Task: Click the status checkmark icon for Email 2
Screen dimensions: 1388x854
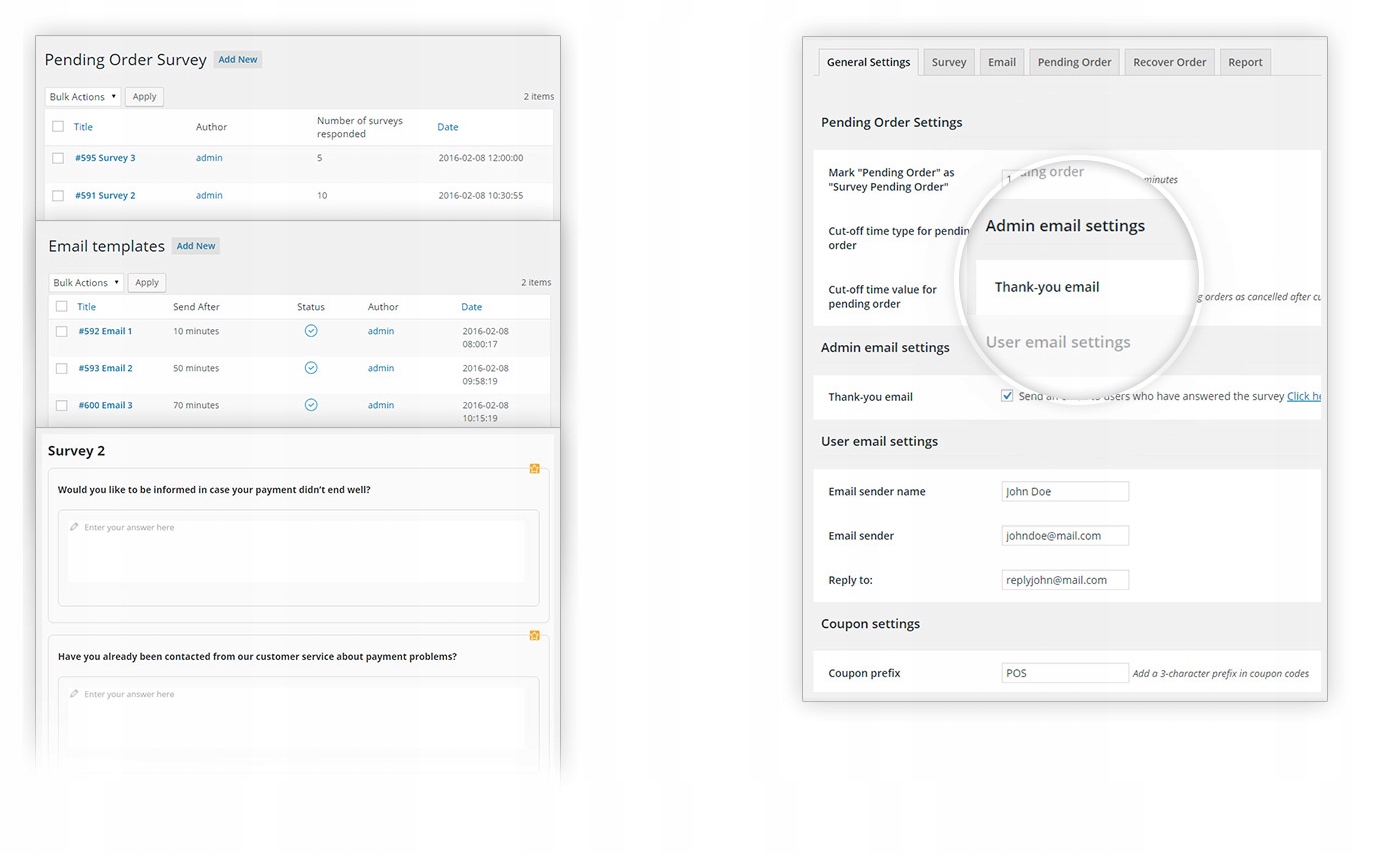Action: (x=311, y=368)
